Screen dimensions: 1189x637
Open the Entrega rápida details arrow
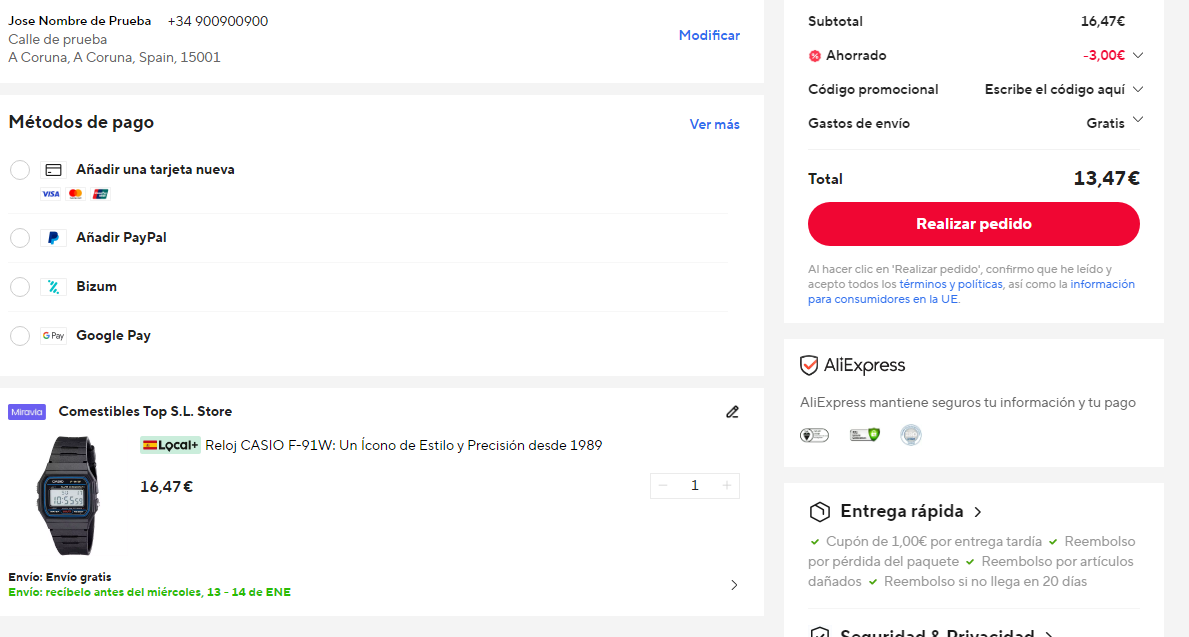coord(978,513)
